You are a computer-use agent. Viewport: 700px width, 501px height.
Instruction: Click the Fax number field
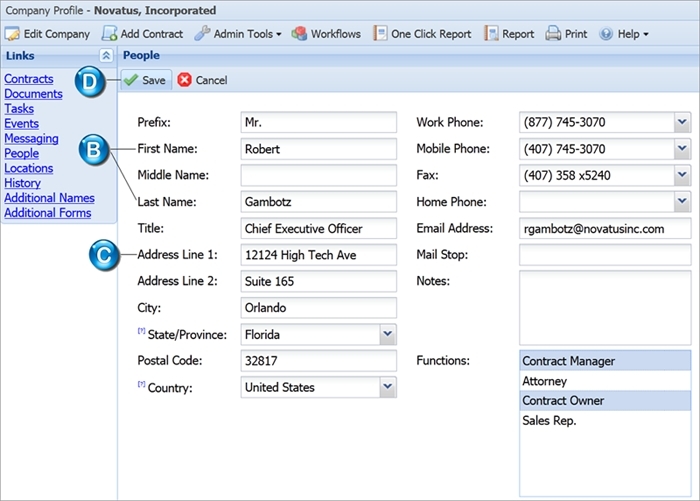click(x=596, y=175)
